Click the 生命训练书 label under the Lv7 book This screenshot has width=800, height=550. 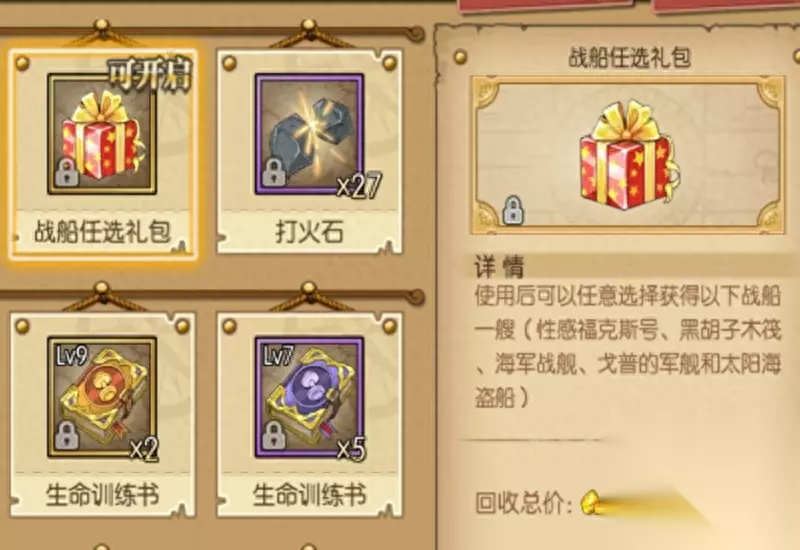tap(309, 495)
